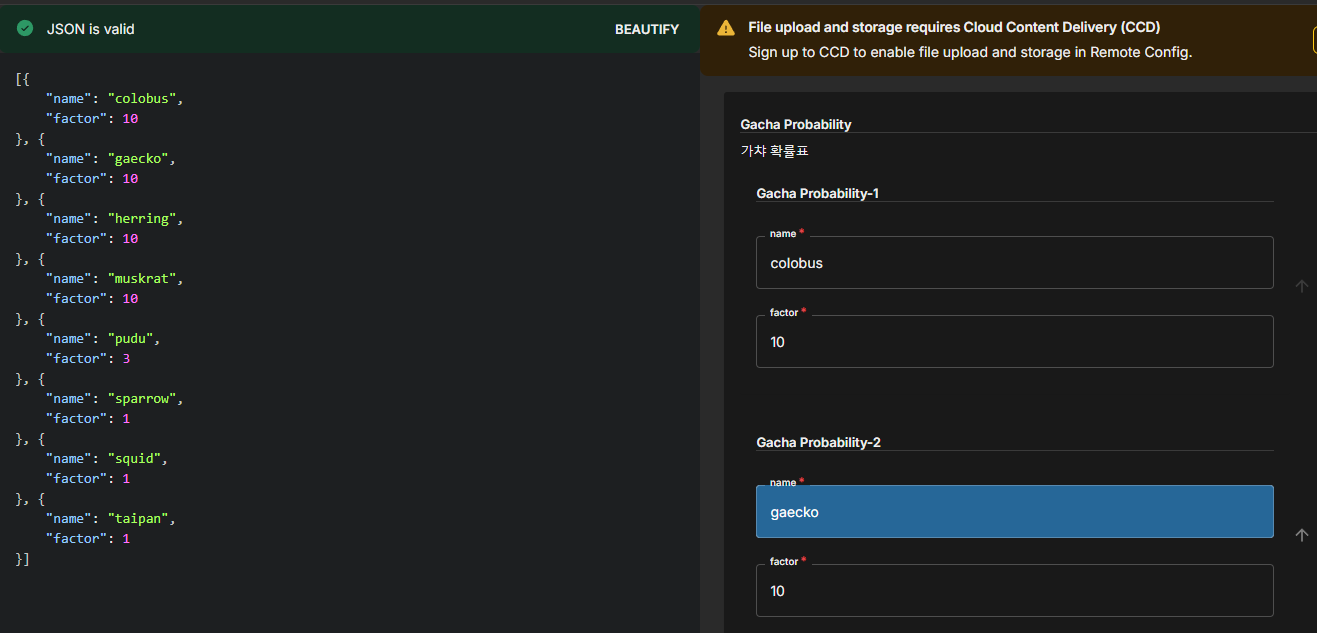Click the 'Gacha Probability-2' subheading
This screenshot has width=1317, height=633.
click(x=818, y=442)
